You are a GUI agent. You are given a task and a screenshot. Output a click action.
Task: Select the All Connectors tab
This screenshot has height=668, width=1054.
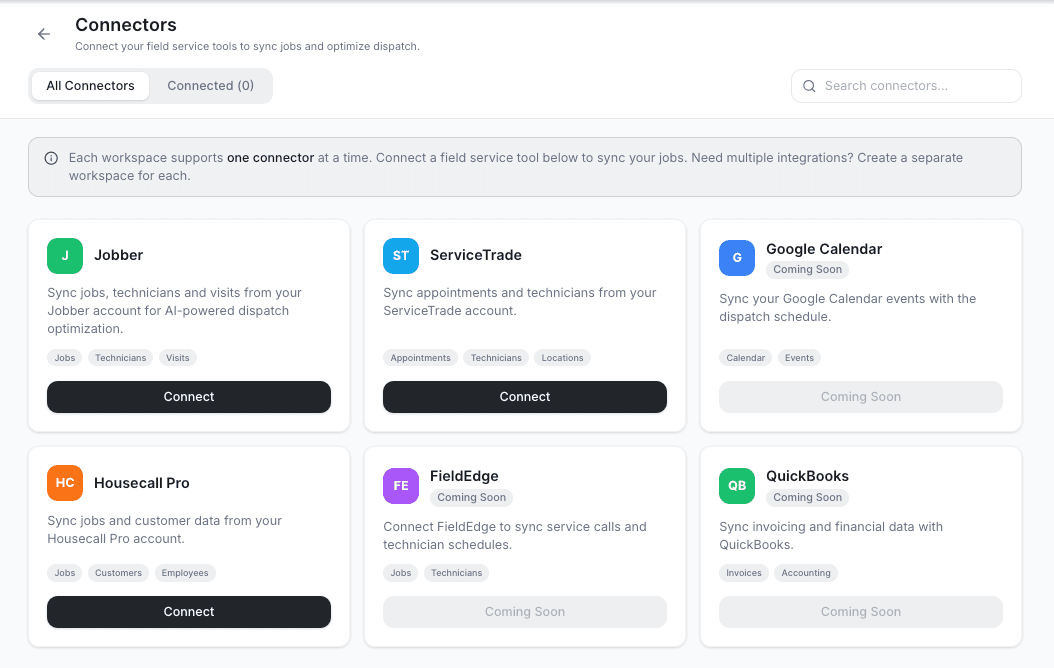pyautogui.click(x=89, y=85)
